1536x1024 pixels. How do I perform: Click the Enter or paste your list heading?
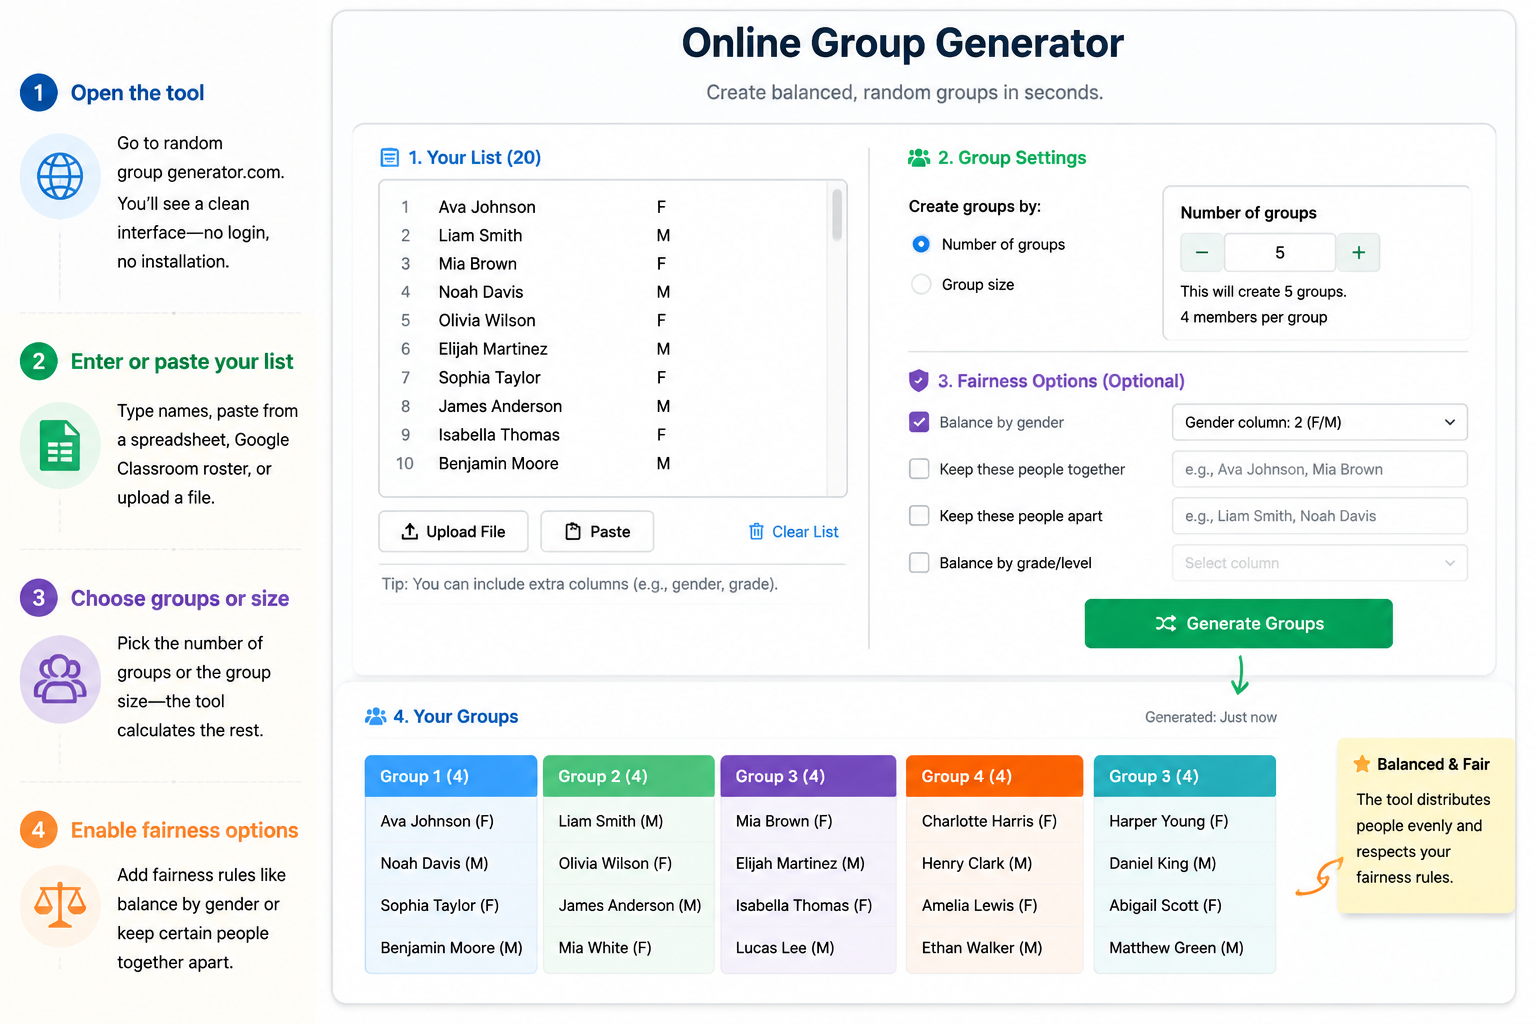[x=182, y=362]
